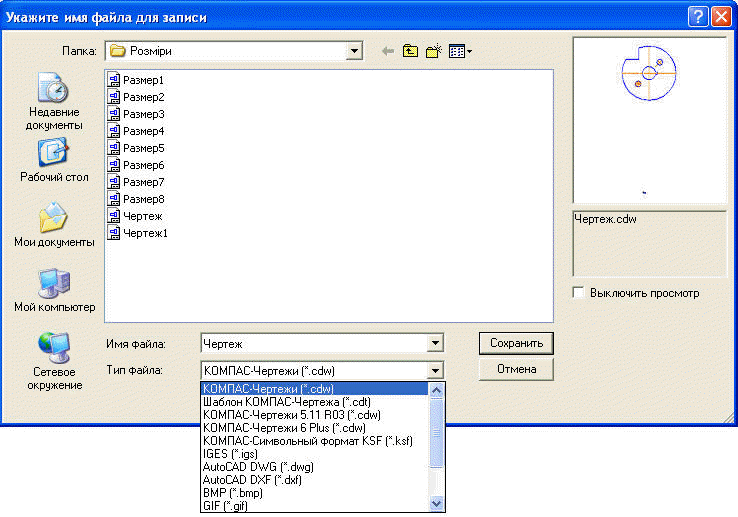Choose IGES (*.igs) file type
The width and height of the screenshot is (738, 517).
(315, 454)
